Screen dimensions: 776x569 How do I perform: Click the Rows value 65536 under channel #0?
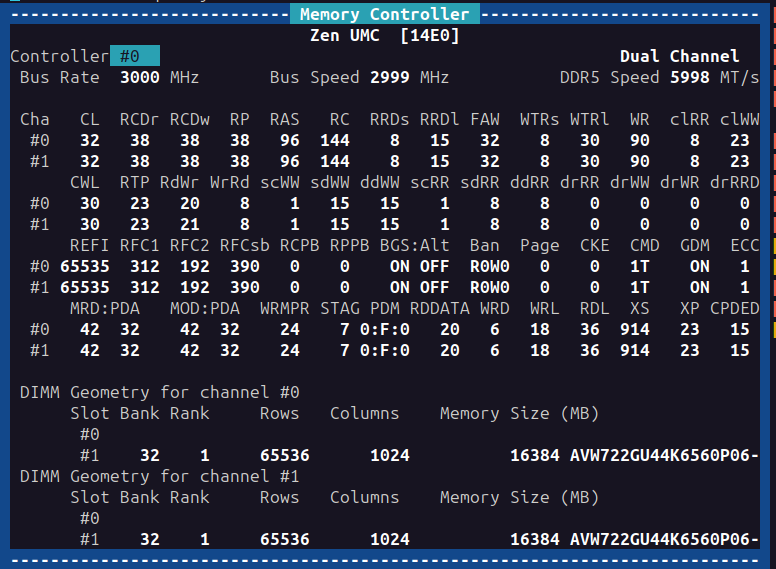285,456
